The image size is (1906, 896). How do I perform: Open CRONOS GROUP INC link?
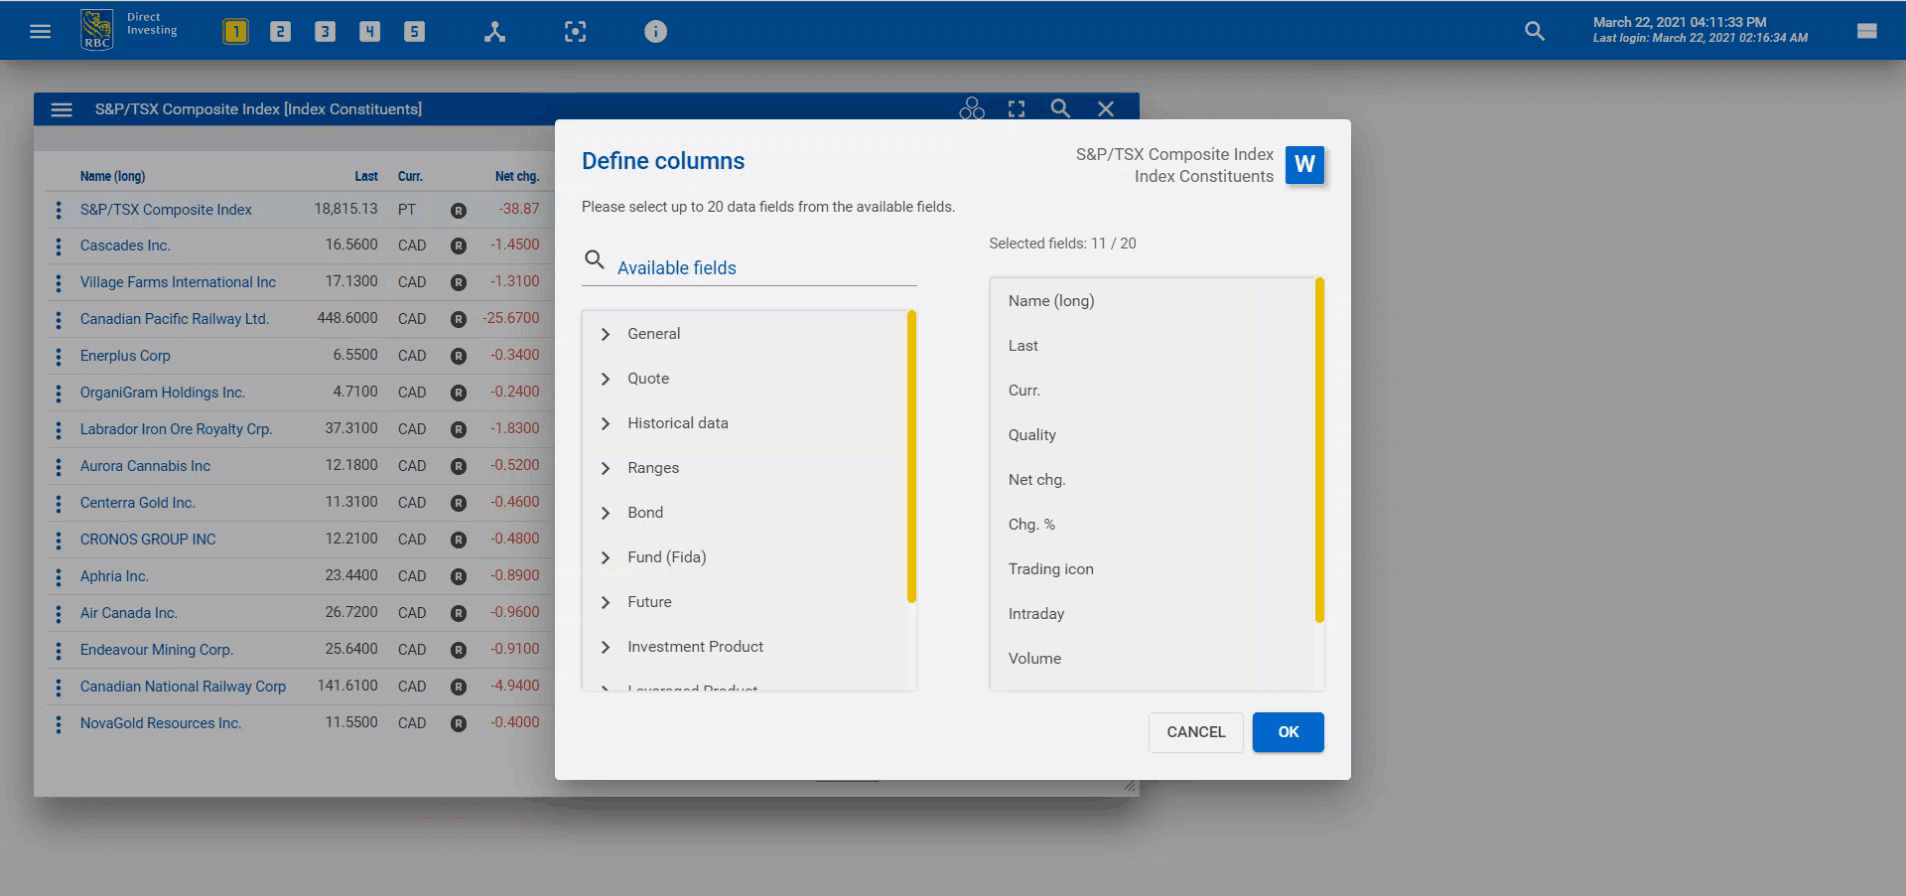point(148,539)
